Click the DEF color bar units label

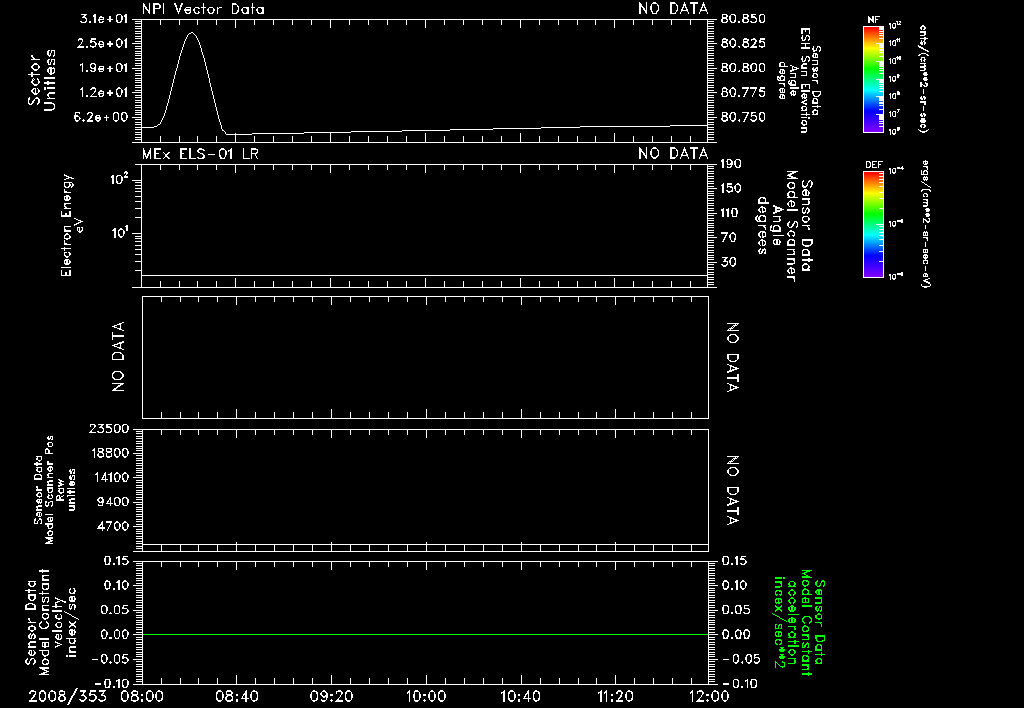[925, 224]
